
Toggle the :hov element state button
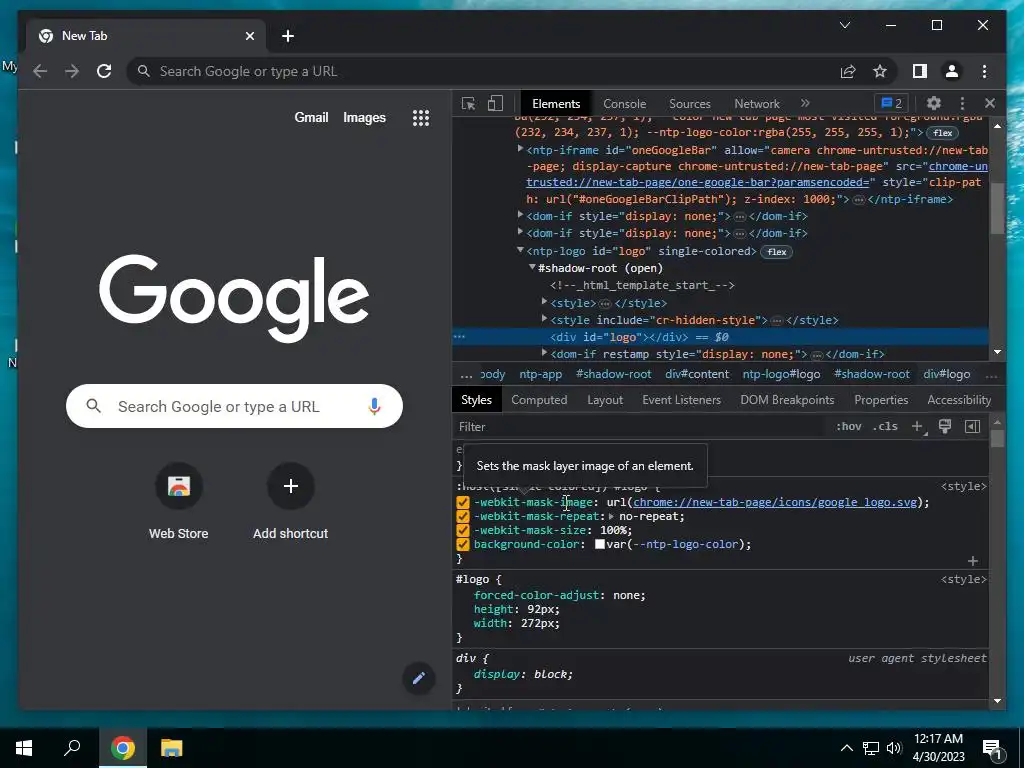pyautogui.click(x=848, y=426)
